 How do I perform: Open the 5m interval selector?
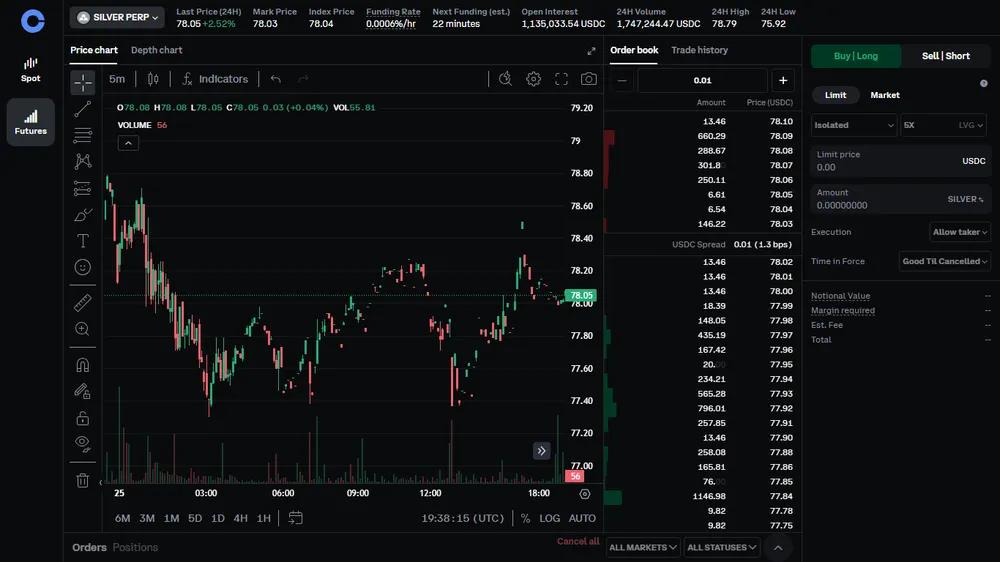tap(117, 79)
